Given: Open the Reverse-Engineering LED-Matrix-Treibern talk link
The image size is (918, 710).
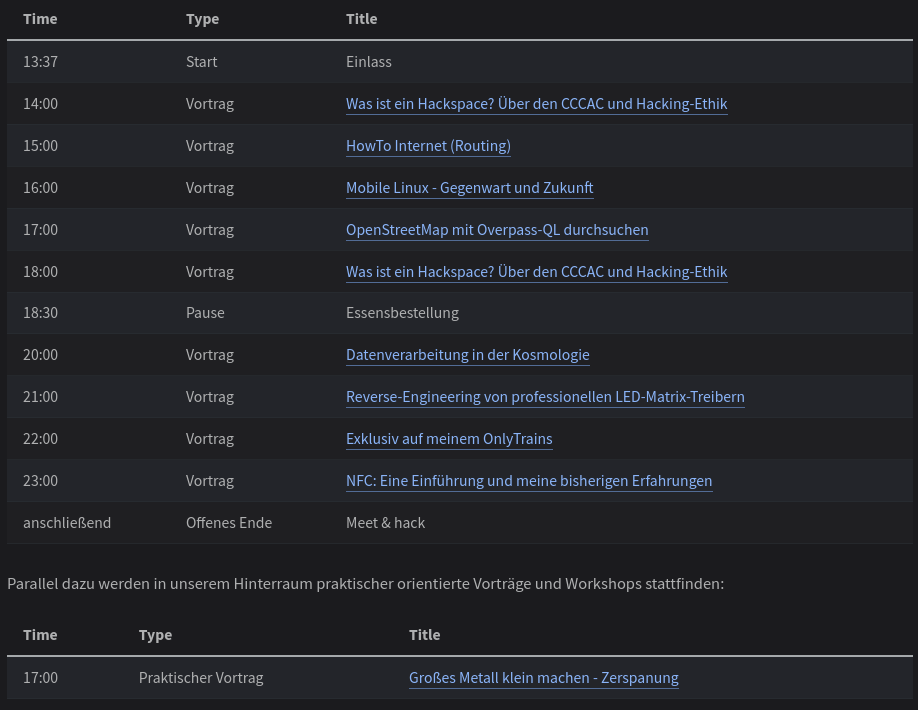Looking at the screenshot, I should [545, 397].
